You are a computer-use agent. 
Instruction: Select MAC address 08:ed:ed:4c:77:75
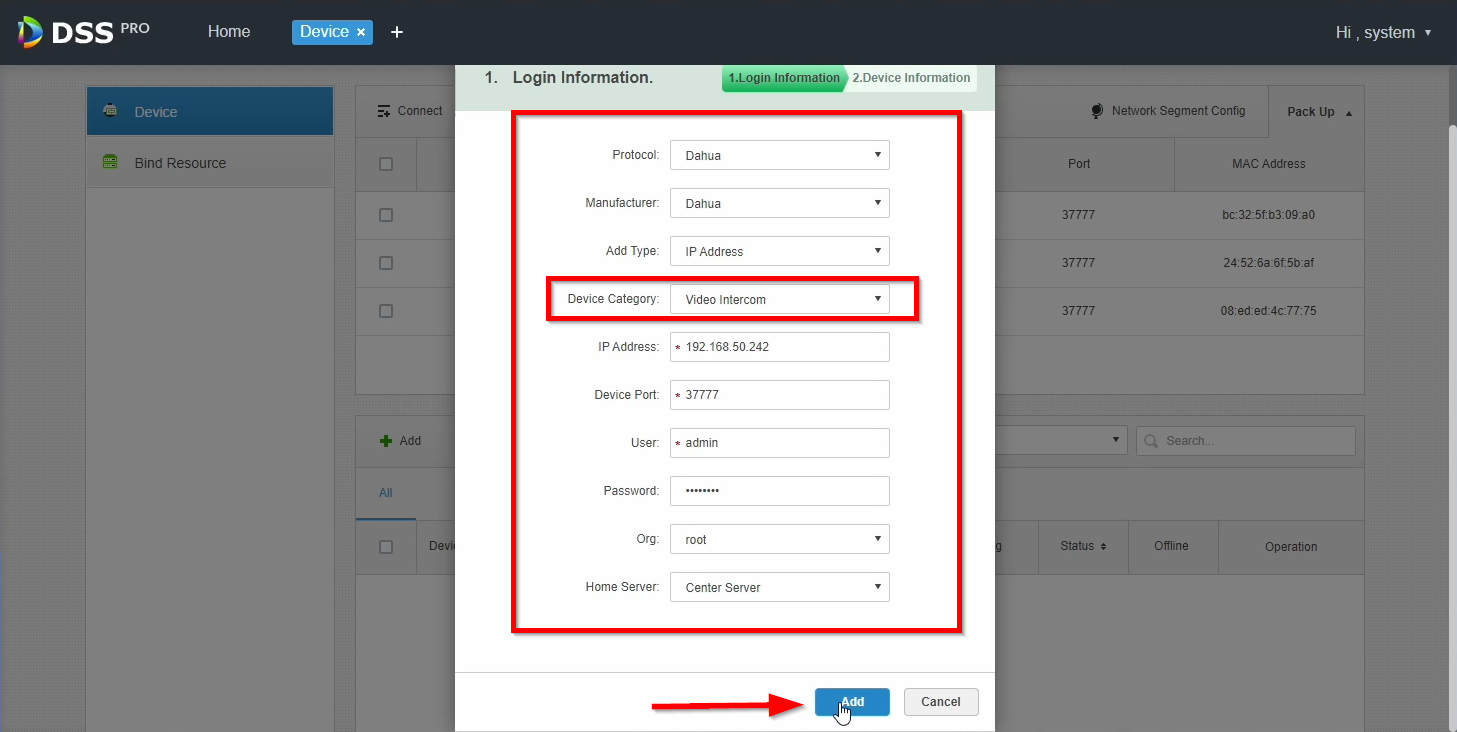pos(1268,311)
